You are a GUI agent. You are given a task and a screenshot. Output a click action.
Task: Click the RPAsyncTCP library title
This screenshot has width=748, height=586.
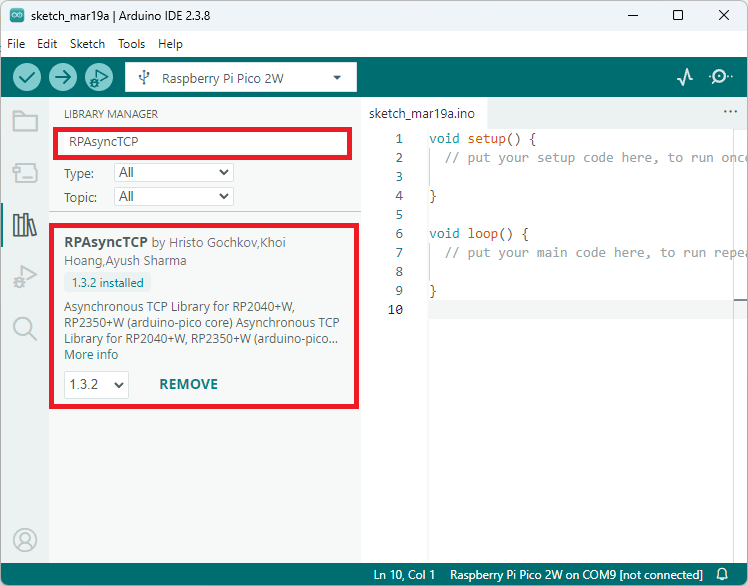coord(105,242)
